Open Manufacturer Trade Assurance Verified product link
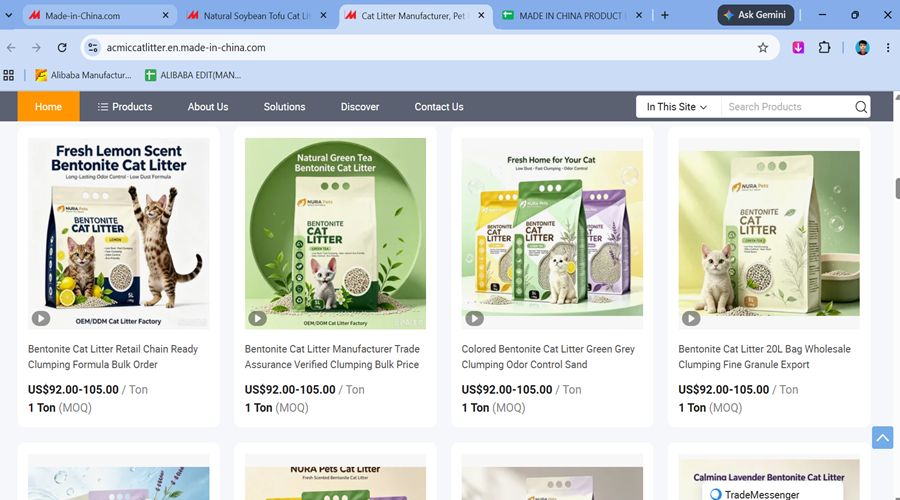 332,356
